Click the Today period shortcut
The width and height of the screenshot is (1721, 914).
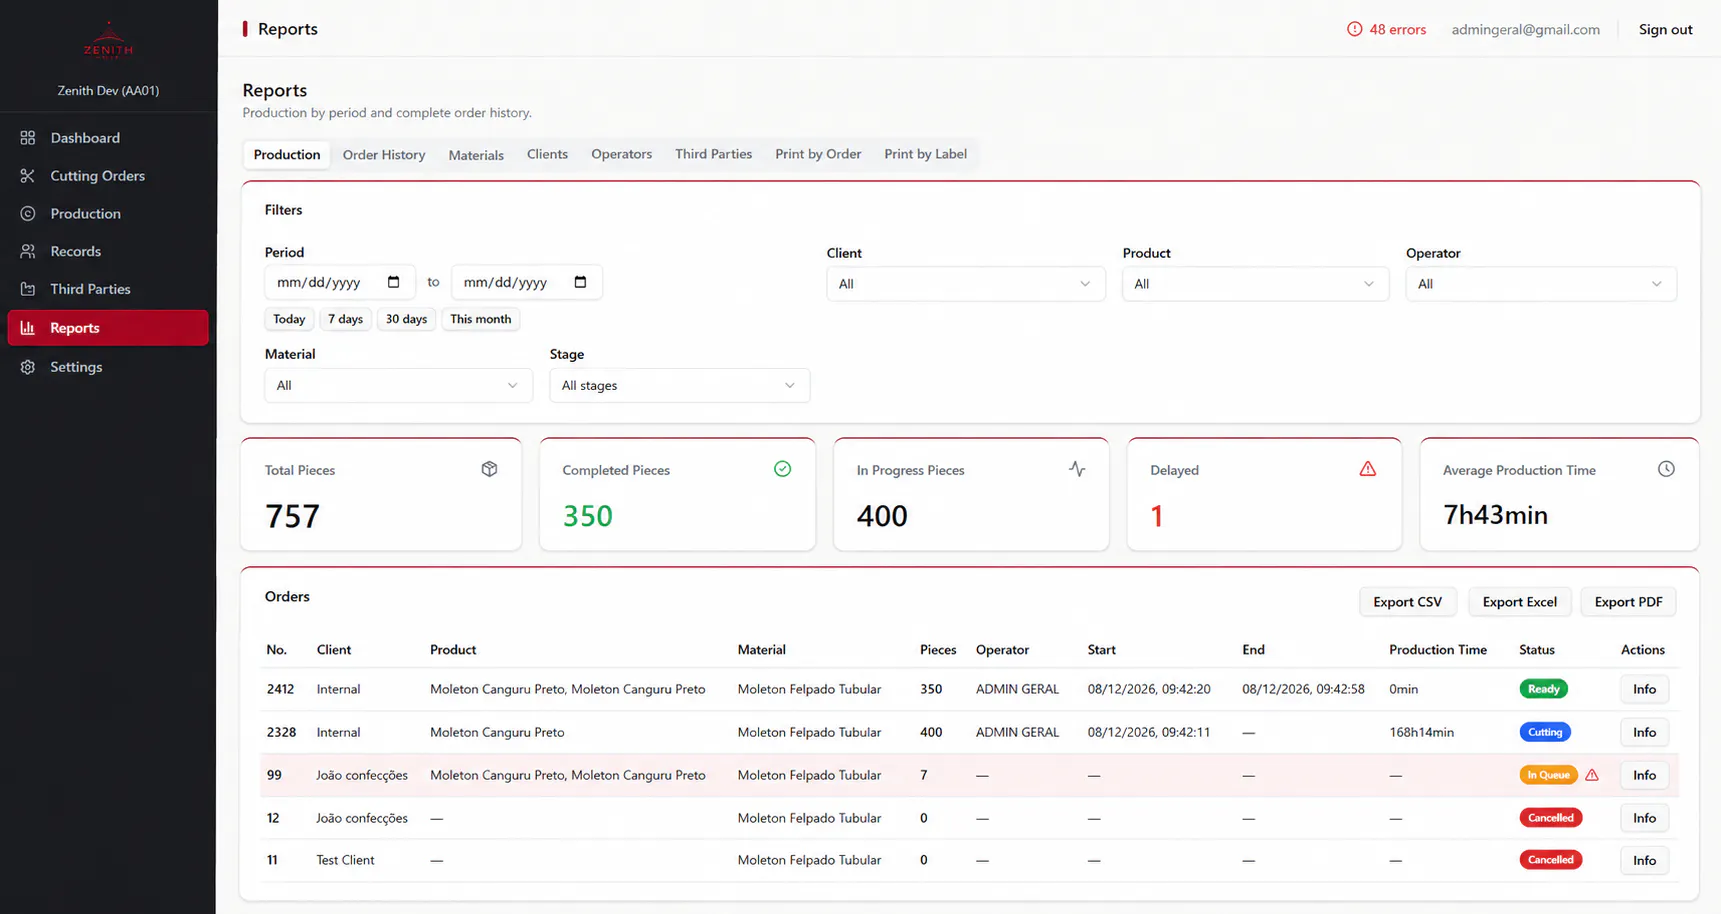coord(289,319)
